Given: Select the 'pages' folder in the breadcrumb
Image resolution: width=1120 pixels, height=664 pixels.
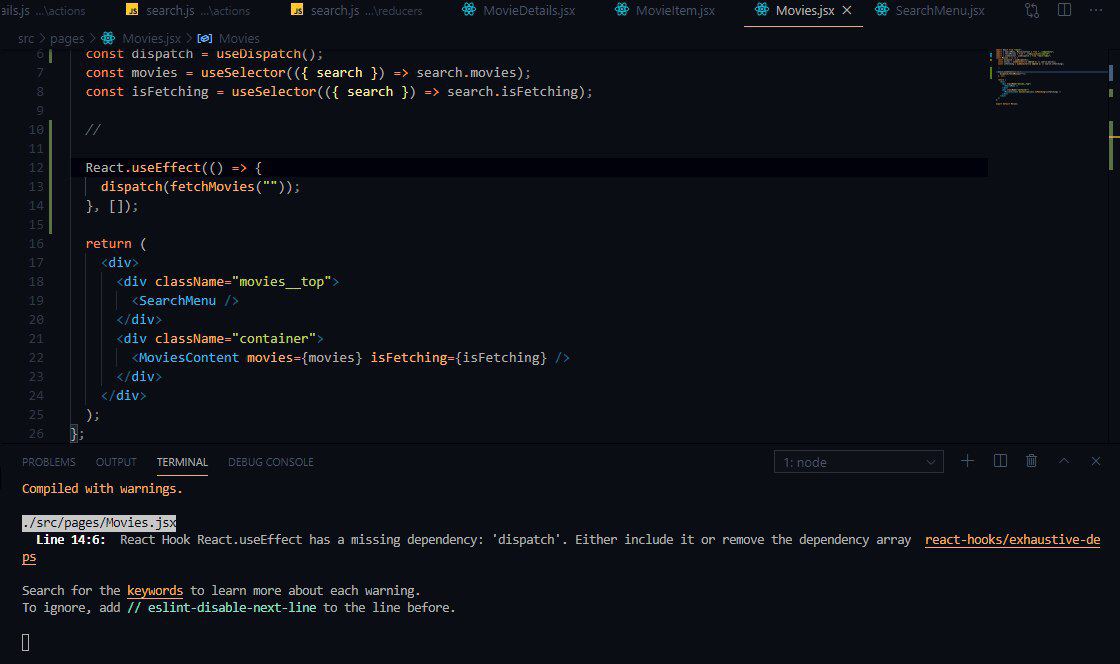Looking at the screenshot, I should 67,38.
